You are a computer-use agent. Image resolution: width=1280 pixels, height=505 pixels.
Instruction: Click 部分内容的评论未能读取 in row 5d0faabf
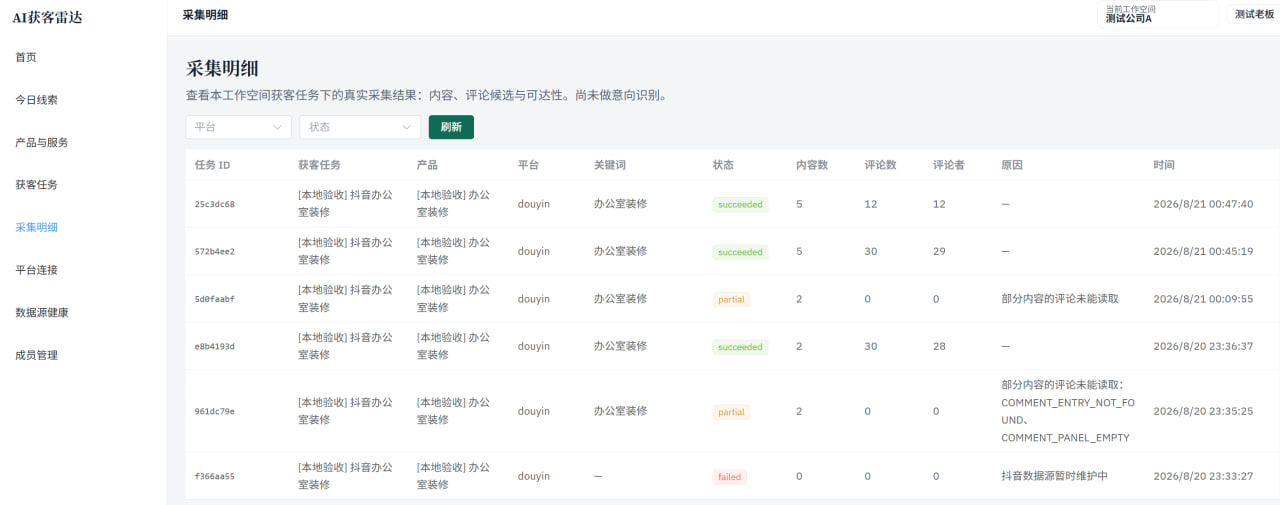pos(1059,299)
